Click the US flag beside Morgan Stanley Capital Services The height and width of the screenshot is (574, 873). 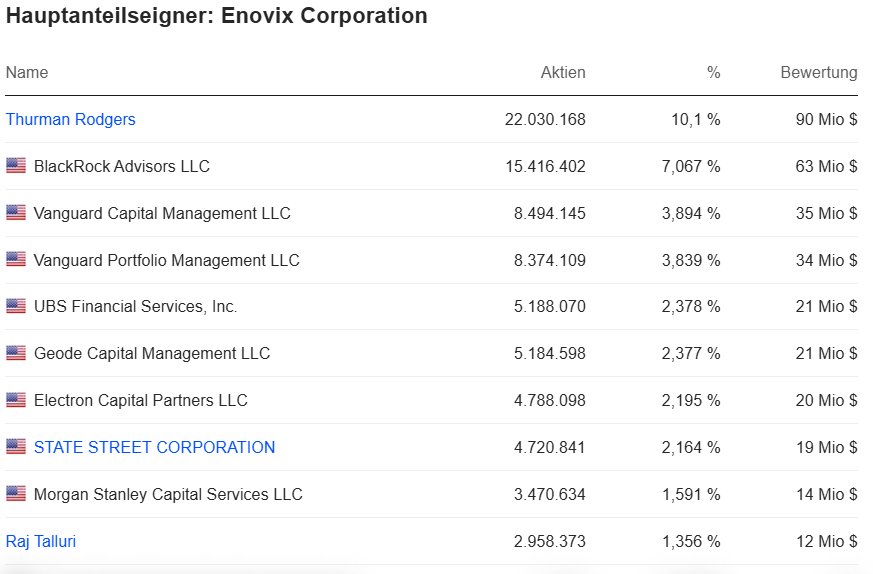16,493
